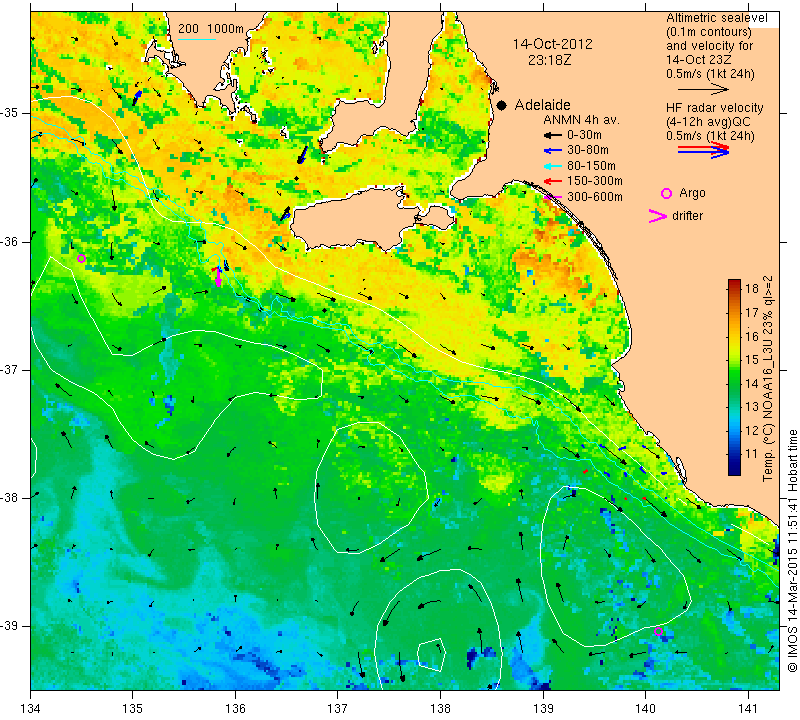Select the 'drifter' legend label
This screenshot has height=720, width=800.
pos(687,216)
